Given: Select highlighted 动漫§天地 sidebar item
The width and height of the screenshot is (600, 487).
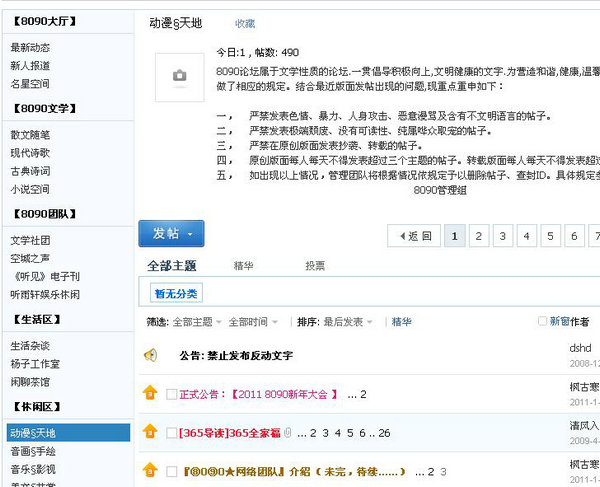Looking at the screenshot, I should click(68, 433).
